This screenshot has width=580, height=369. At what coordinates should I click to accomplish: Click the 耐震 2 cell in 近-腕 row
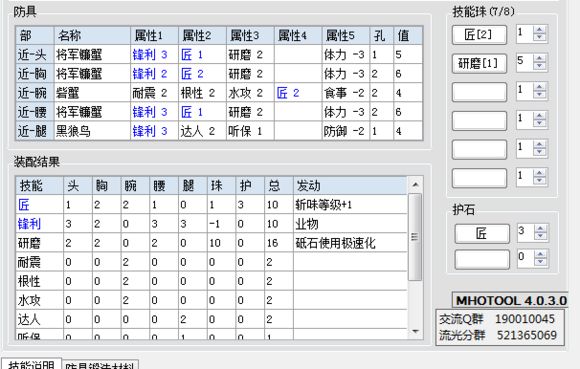[154, 93]
